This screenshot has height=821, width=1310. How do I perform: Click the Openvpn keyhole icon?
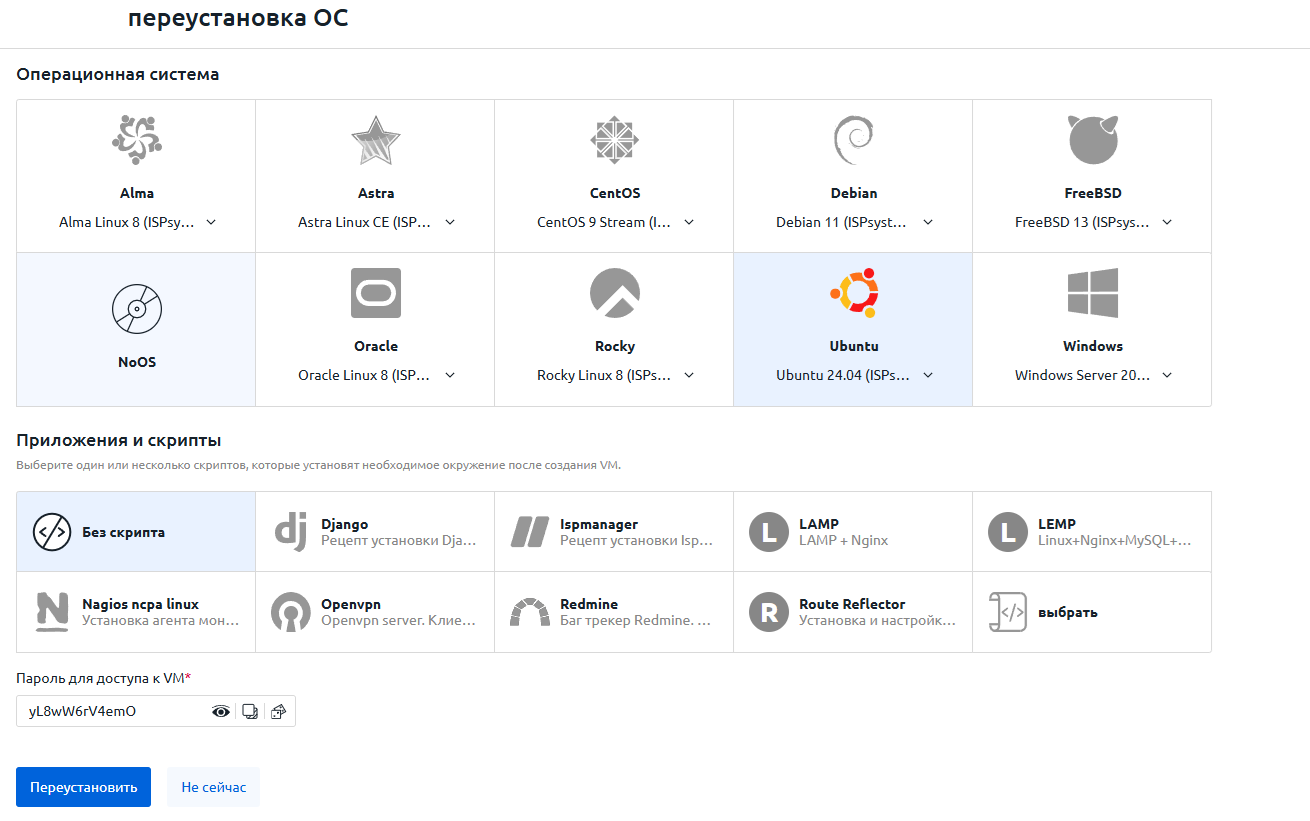pyautogui.click(x=291, y=612)
